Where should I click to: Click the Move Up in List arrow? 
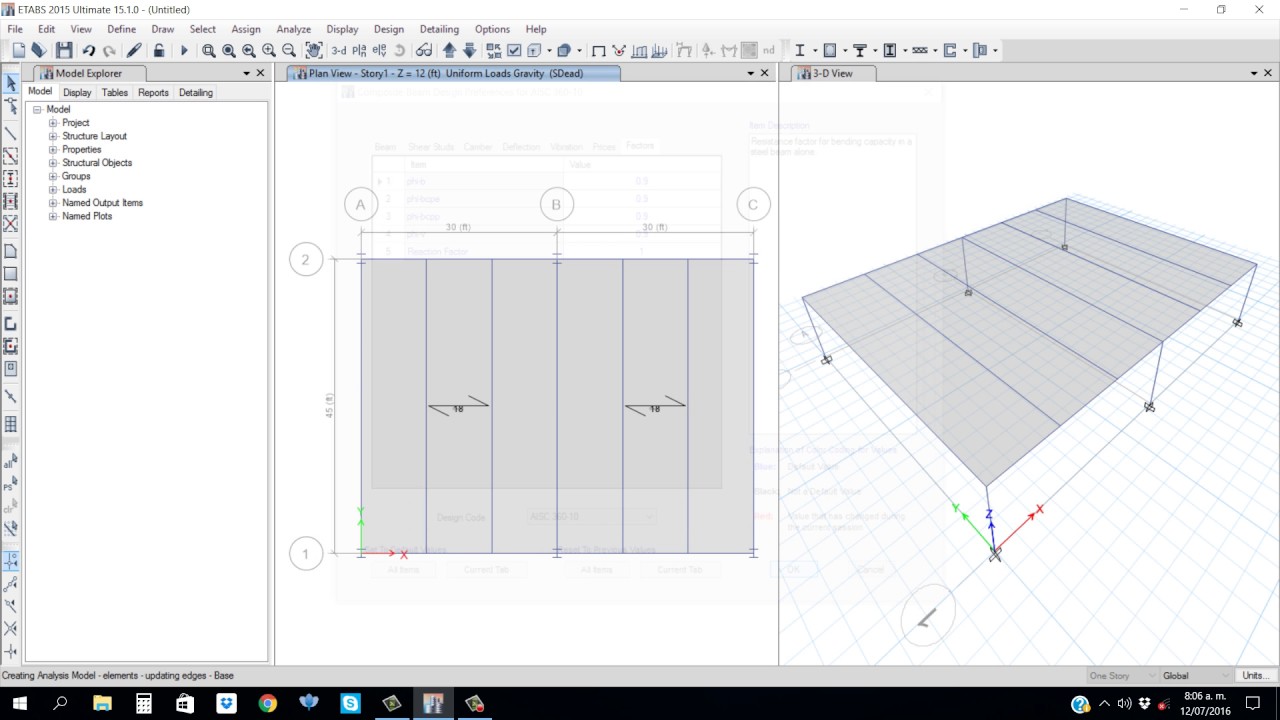[x=449, y=50]
